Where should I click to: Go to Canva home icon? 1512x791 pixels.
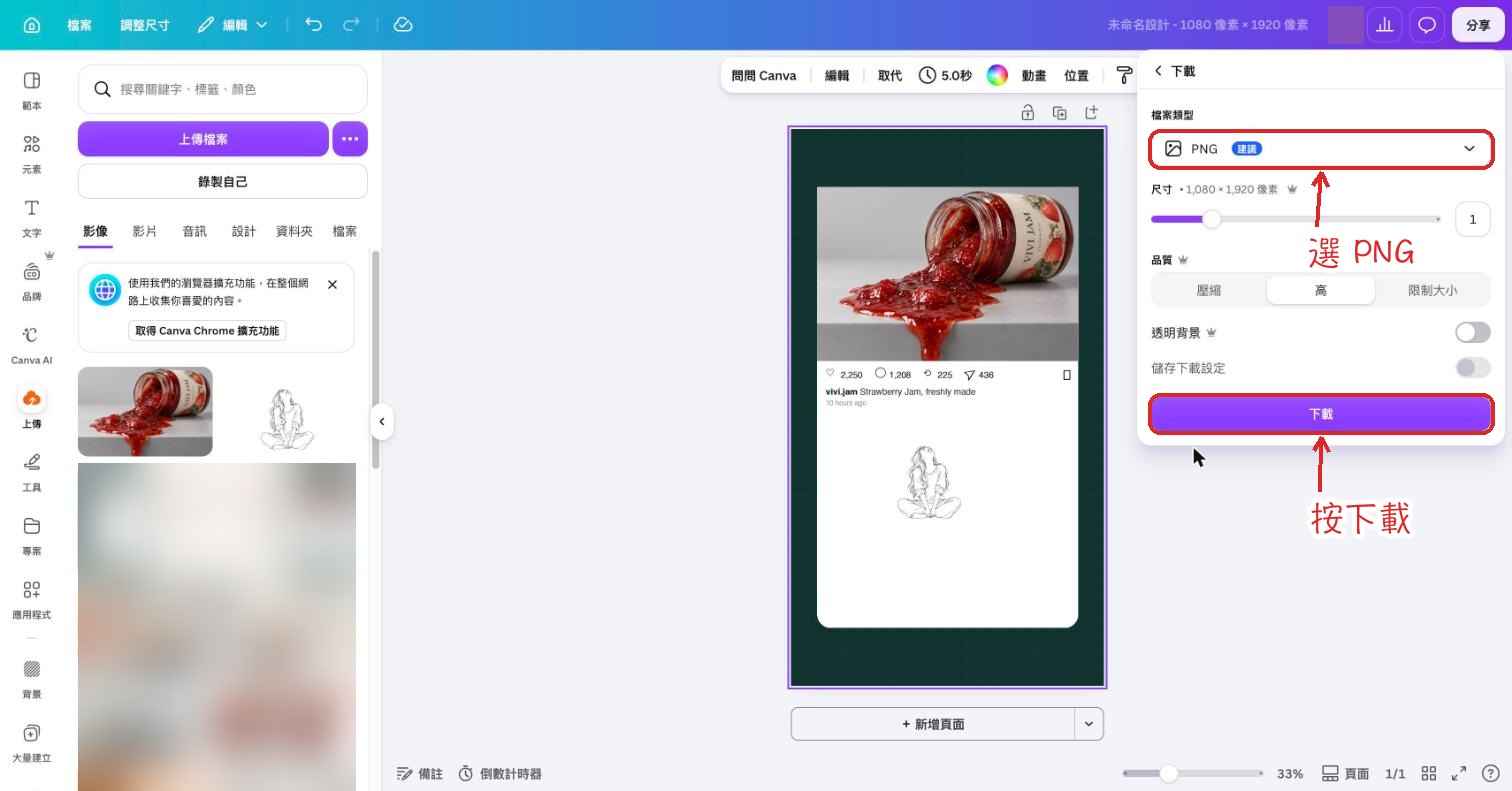32,25
